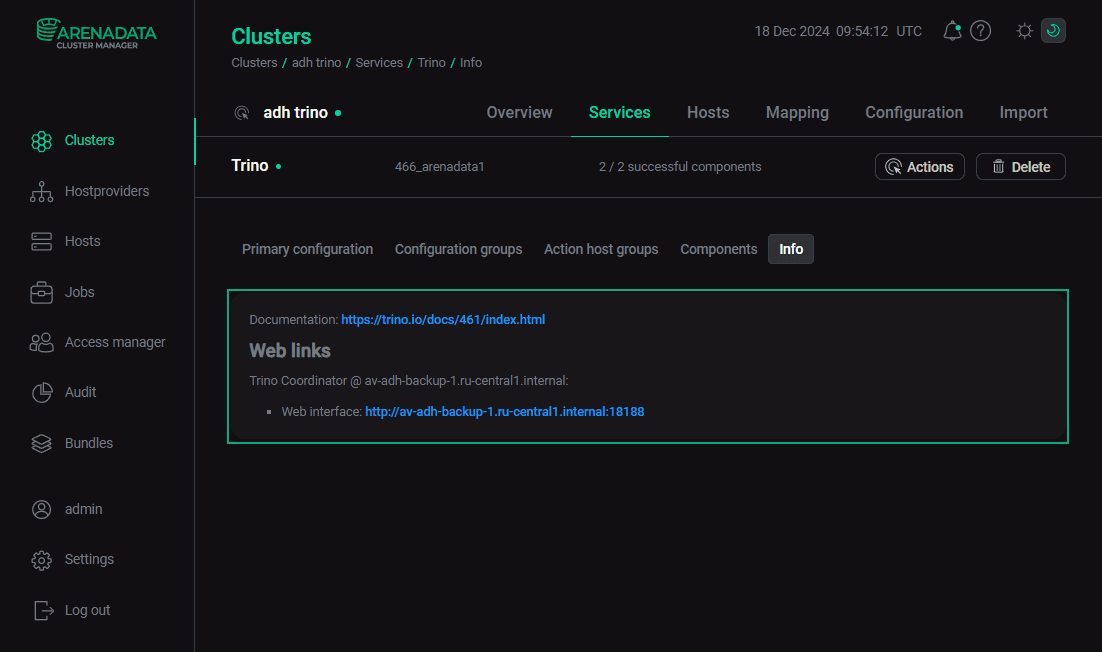Click cluster actions icon beside adh trino
Viewport: 1102px width, 652px height.
click(x=242, y=113)
